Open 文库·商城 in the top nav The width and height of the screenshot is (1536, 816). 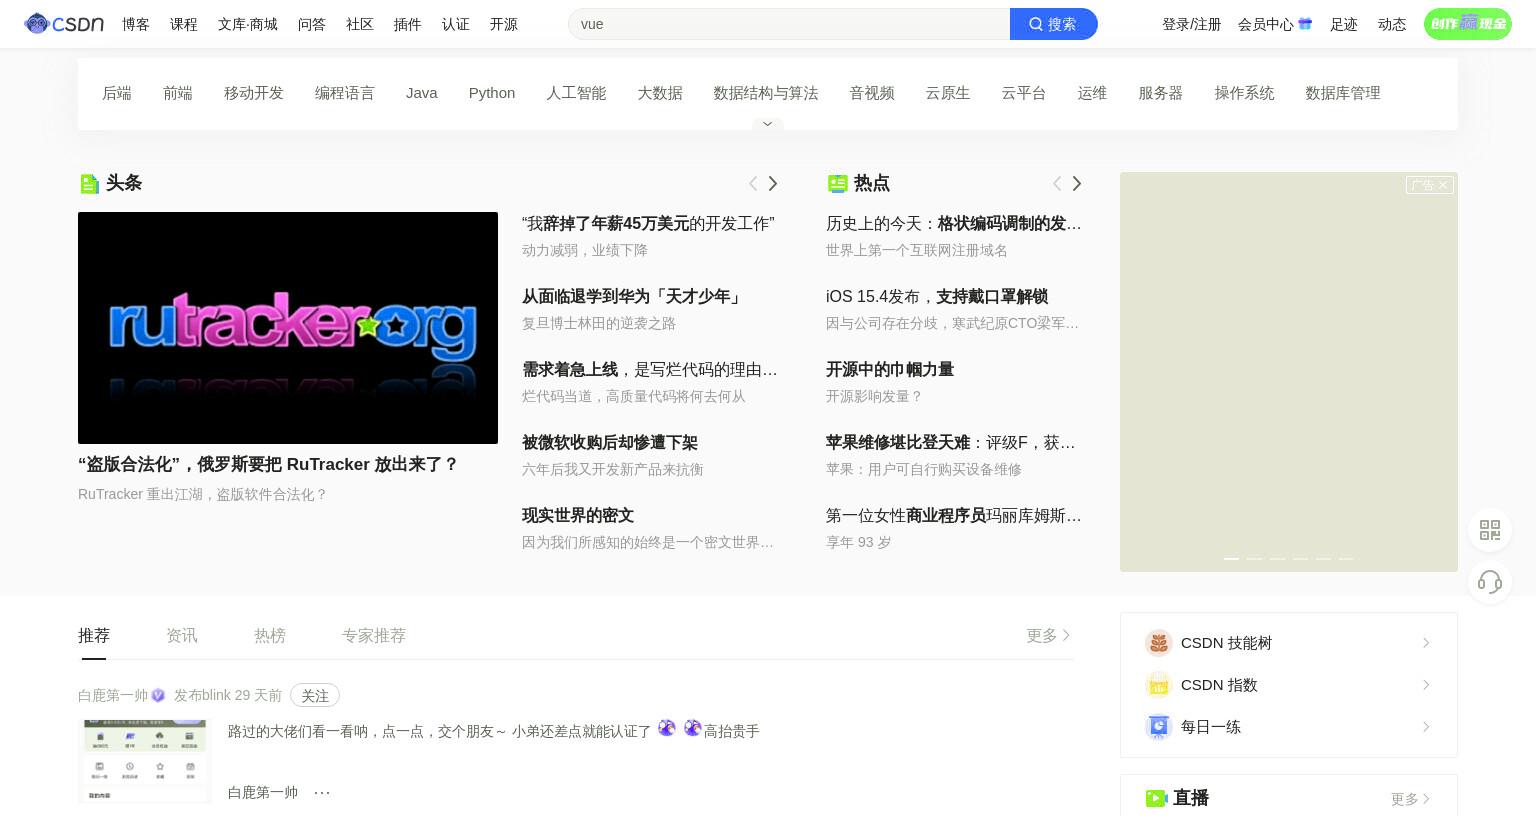(248, 24)
